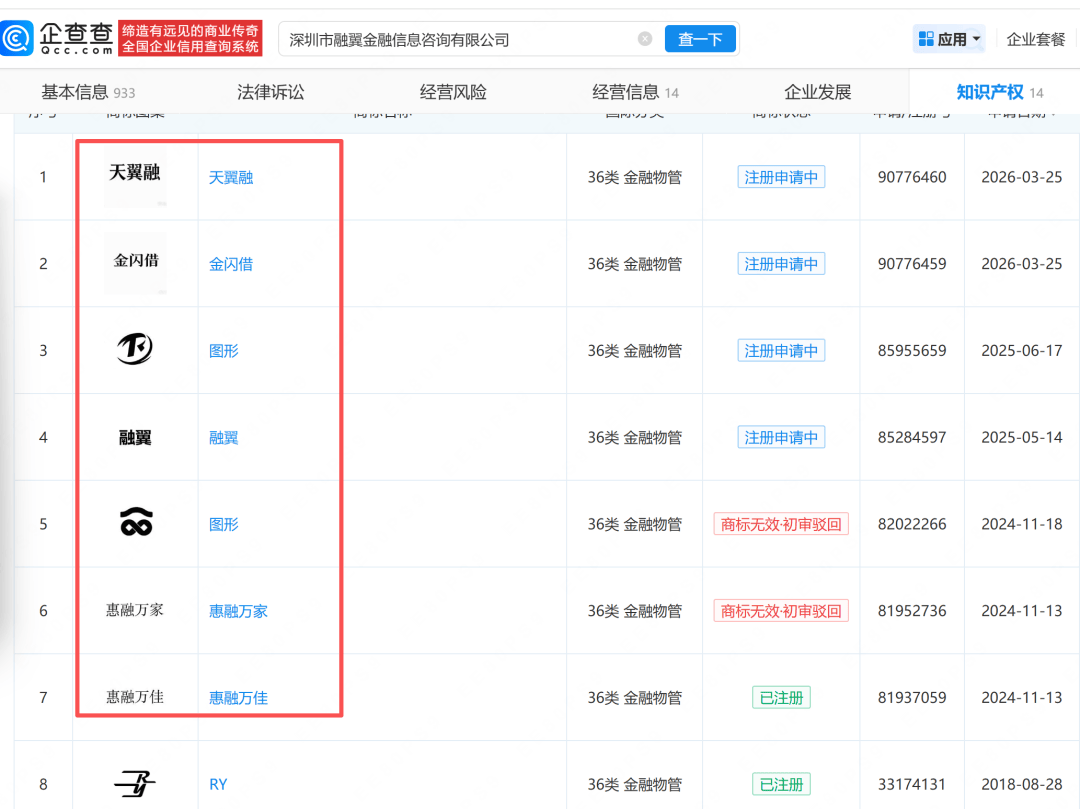Open the 惠融万佳 trademark image
Image resolution: width=1080 pixels, height=809 pixels.
(135, 697)
